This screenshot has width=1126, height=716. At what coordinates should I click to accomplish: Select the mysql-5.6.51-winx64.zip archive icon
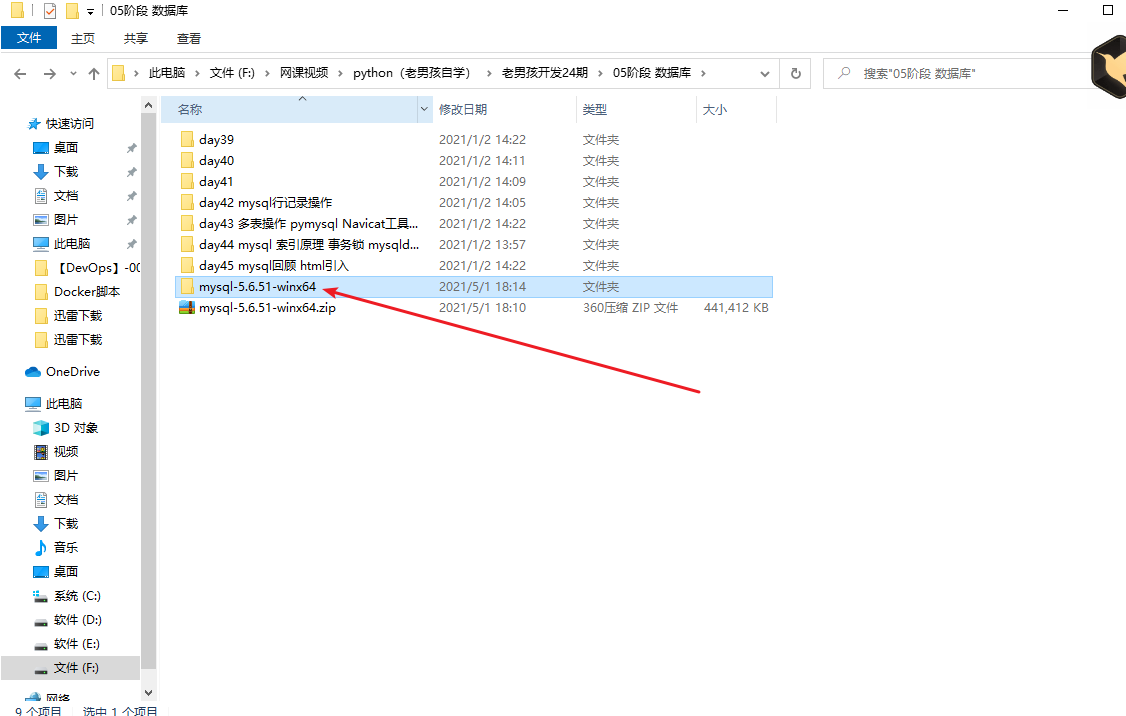coord(187,307)
